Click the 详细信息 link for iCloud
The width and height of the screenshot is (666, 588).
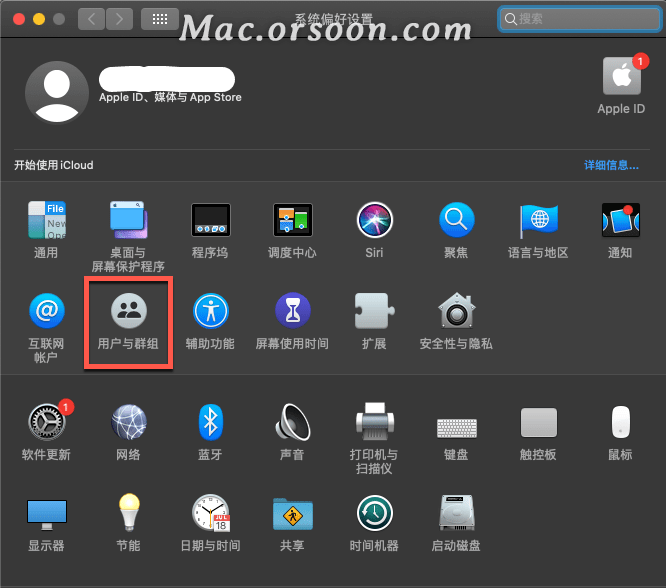coord(612,165)
